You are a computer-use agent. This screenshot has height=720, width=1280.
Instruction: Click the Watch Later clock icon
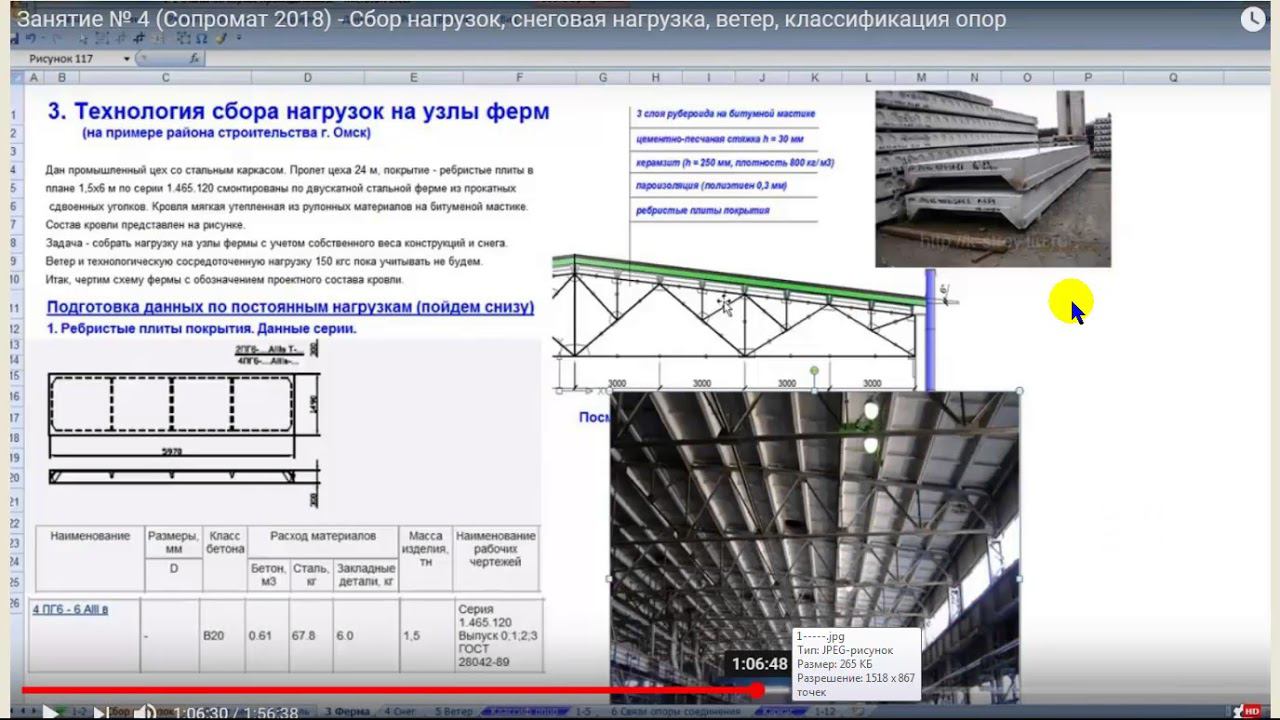click(x=1253, y=19)
